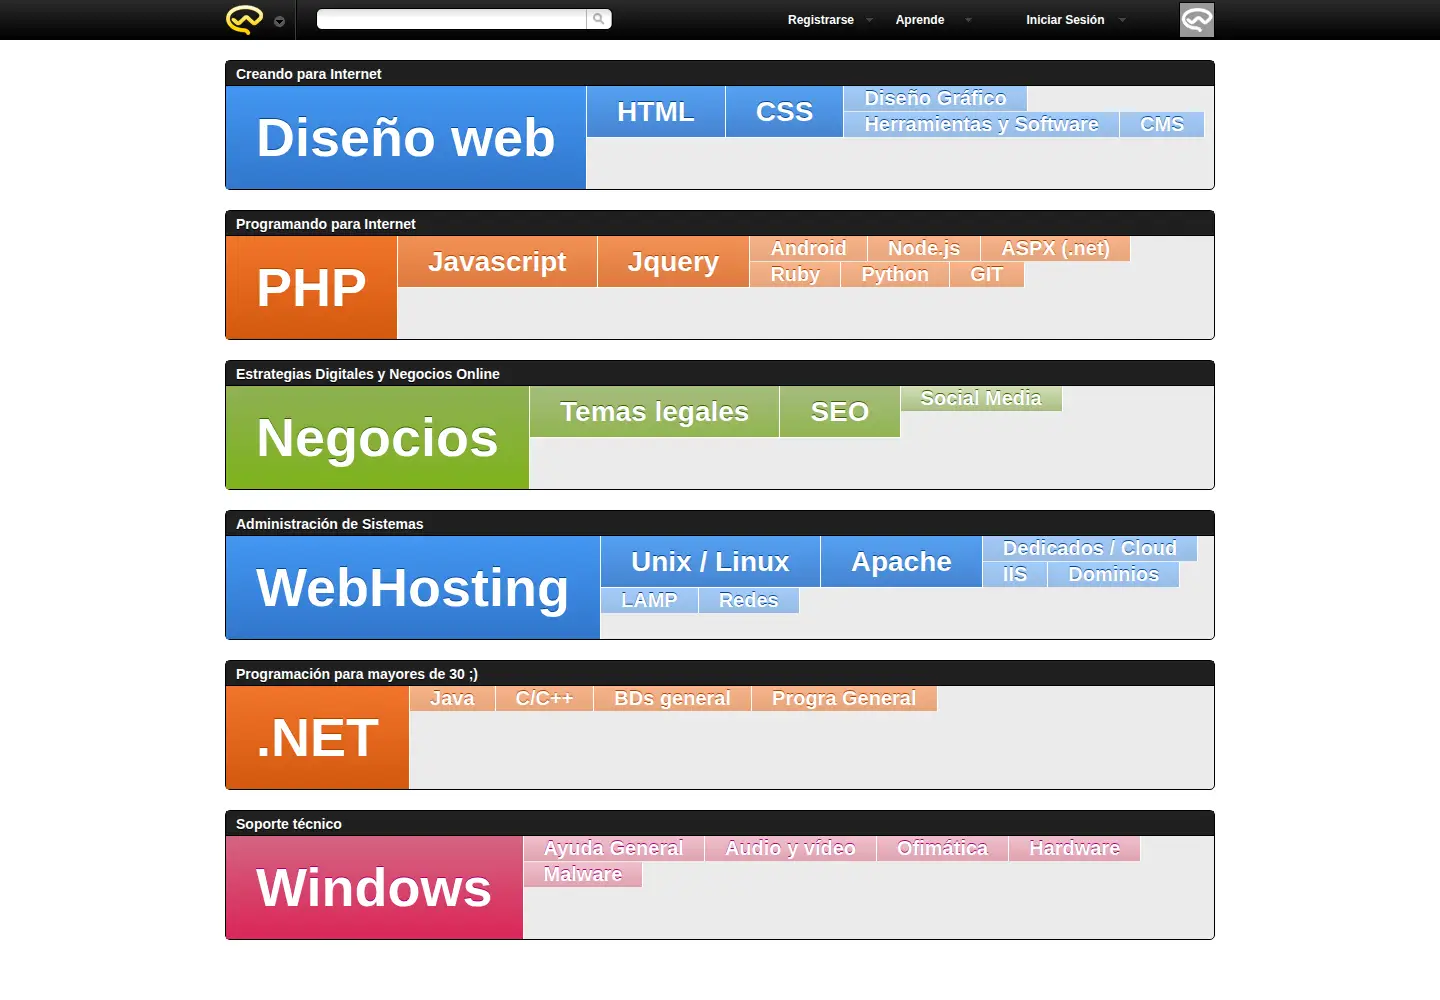The image size is (1440, 1000).
Task: Expand the arrow next to Registrarse
Action: coord(869,20)
